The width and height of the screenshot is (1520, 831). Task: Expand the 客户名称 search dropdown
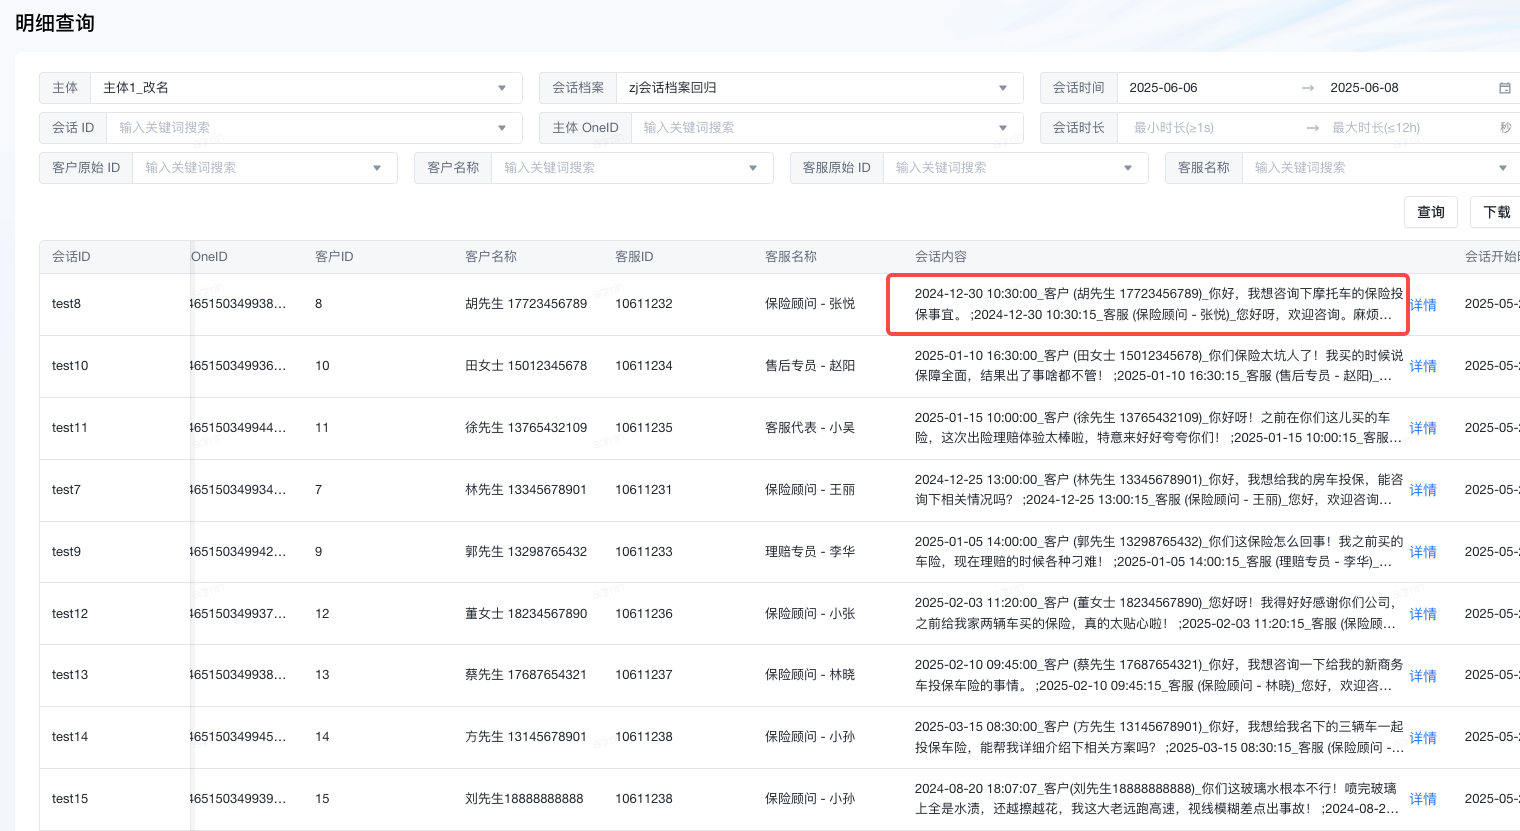point(752,168)
